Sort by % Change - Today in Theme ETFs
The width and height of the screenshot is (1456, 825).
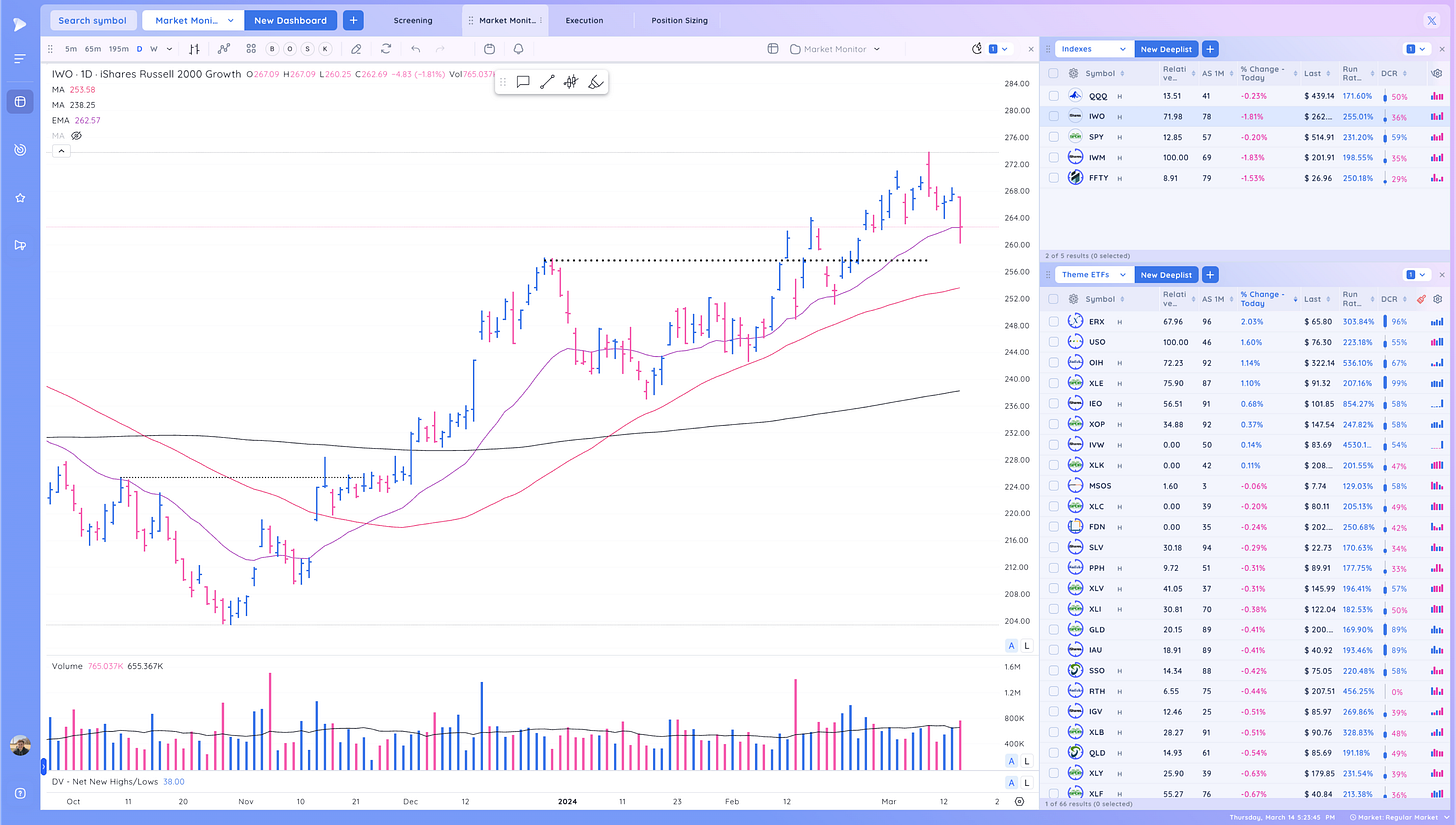click(1267, 298)
